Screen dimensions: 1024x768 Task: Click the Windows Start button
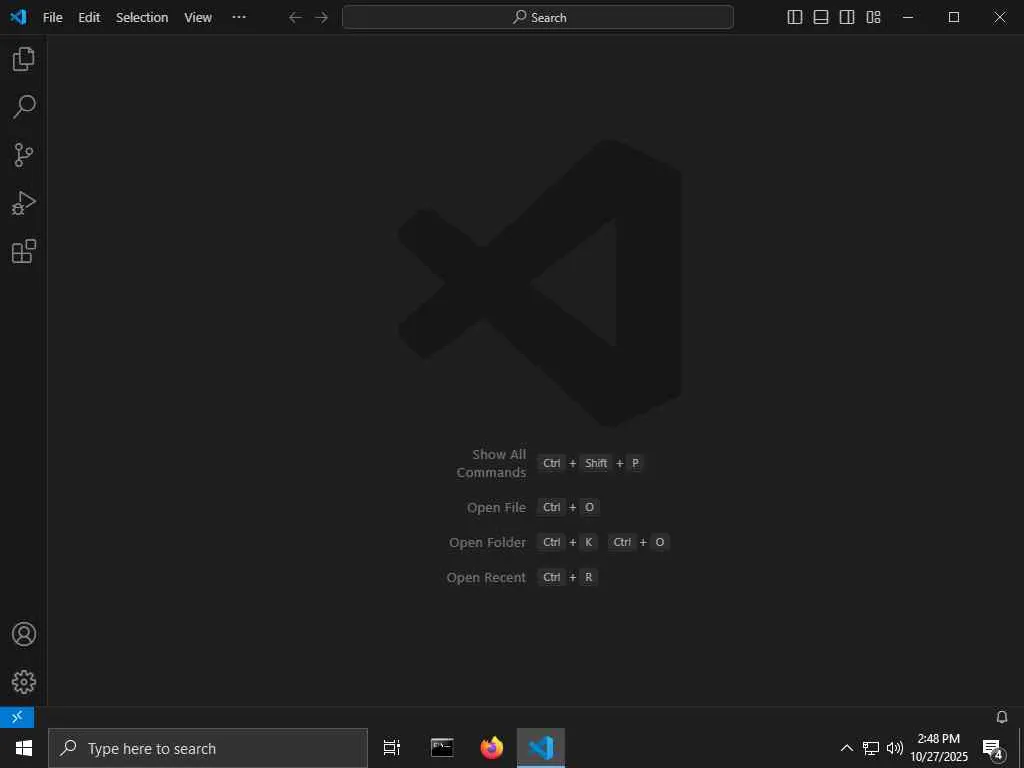pyautogui.click(x=24, y=748)
